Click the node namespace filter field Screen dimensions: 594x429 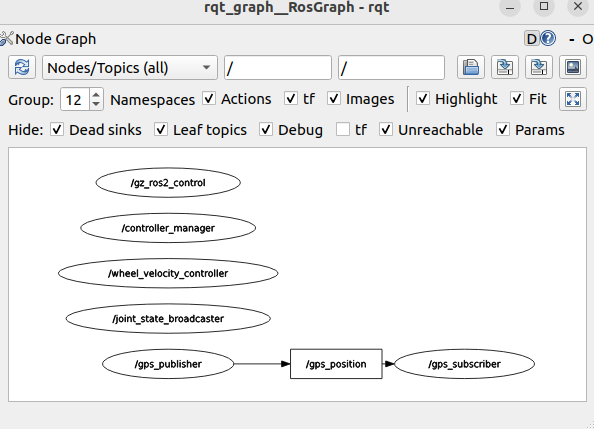[x=278, y=67]
